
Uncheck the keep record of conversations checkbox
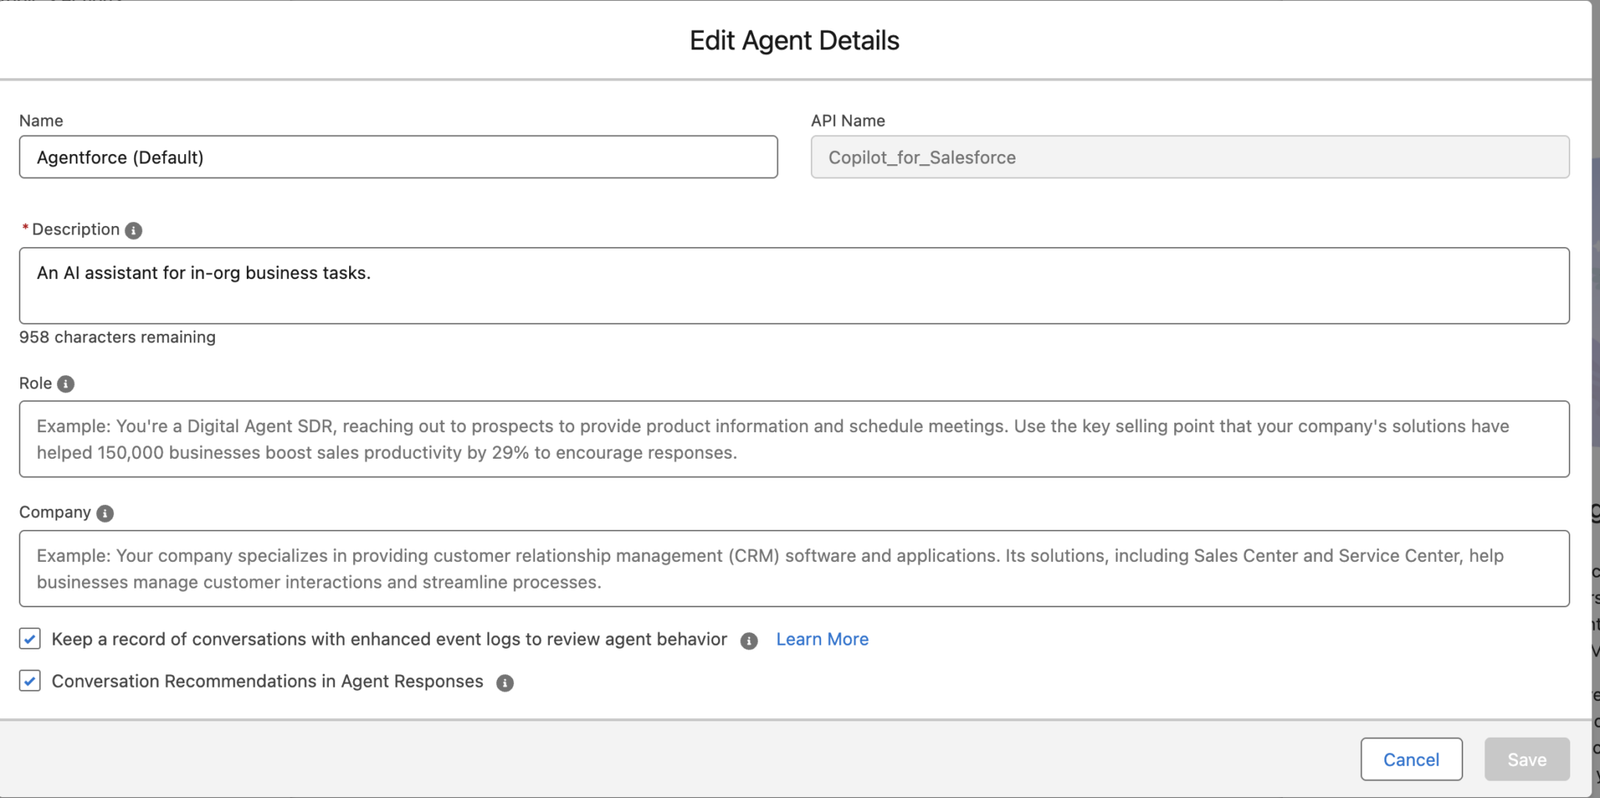(30, 639)
